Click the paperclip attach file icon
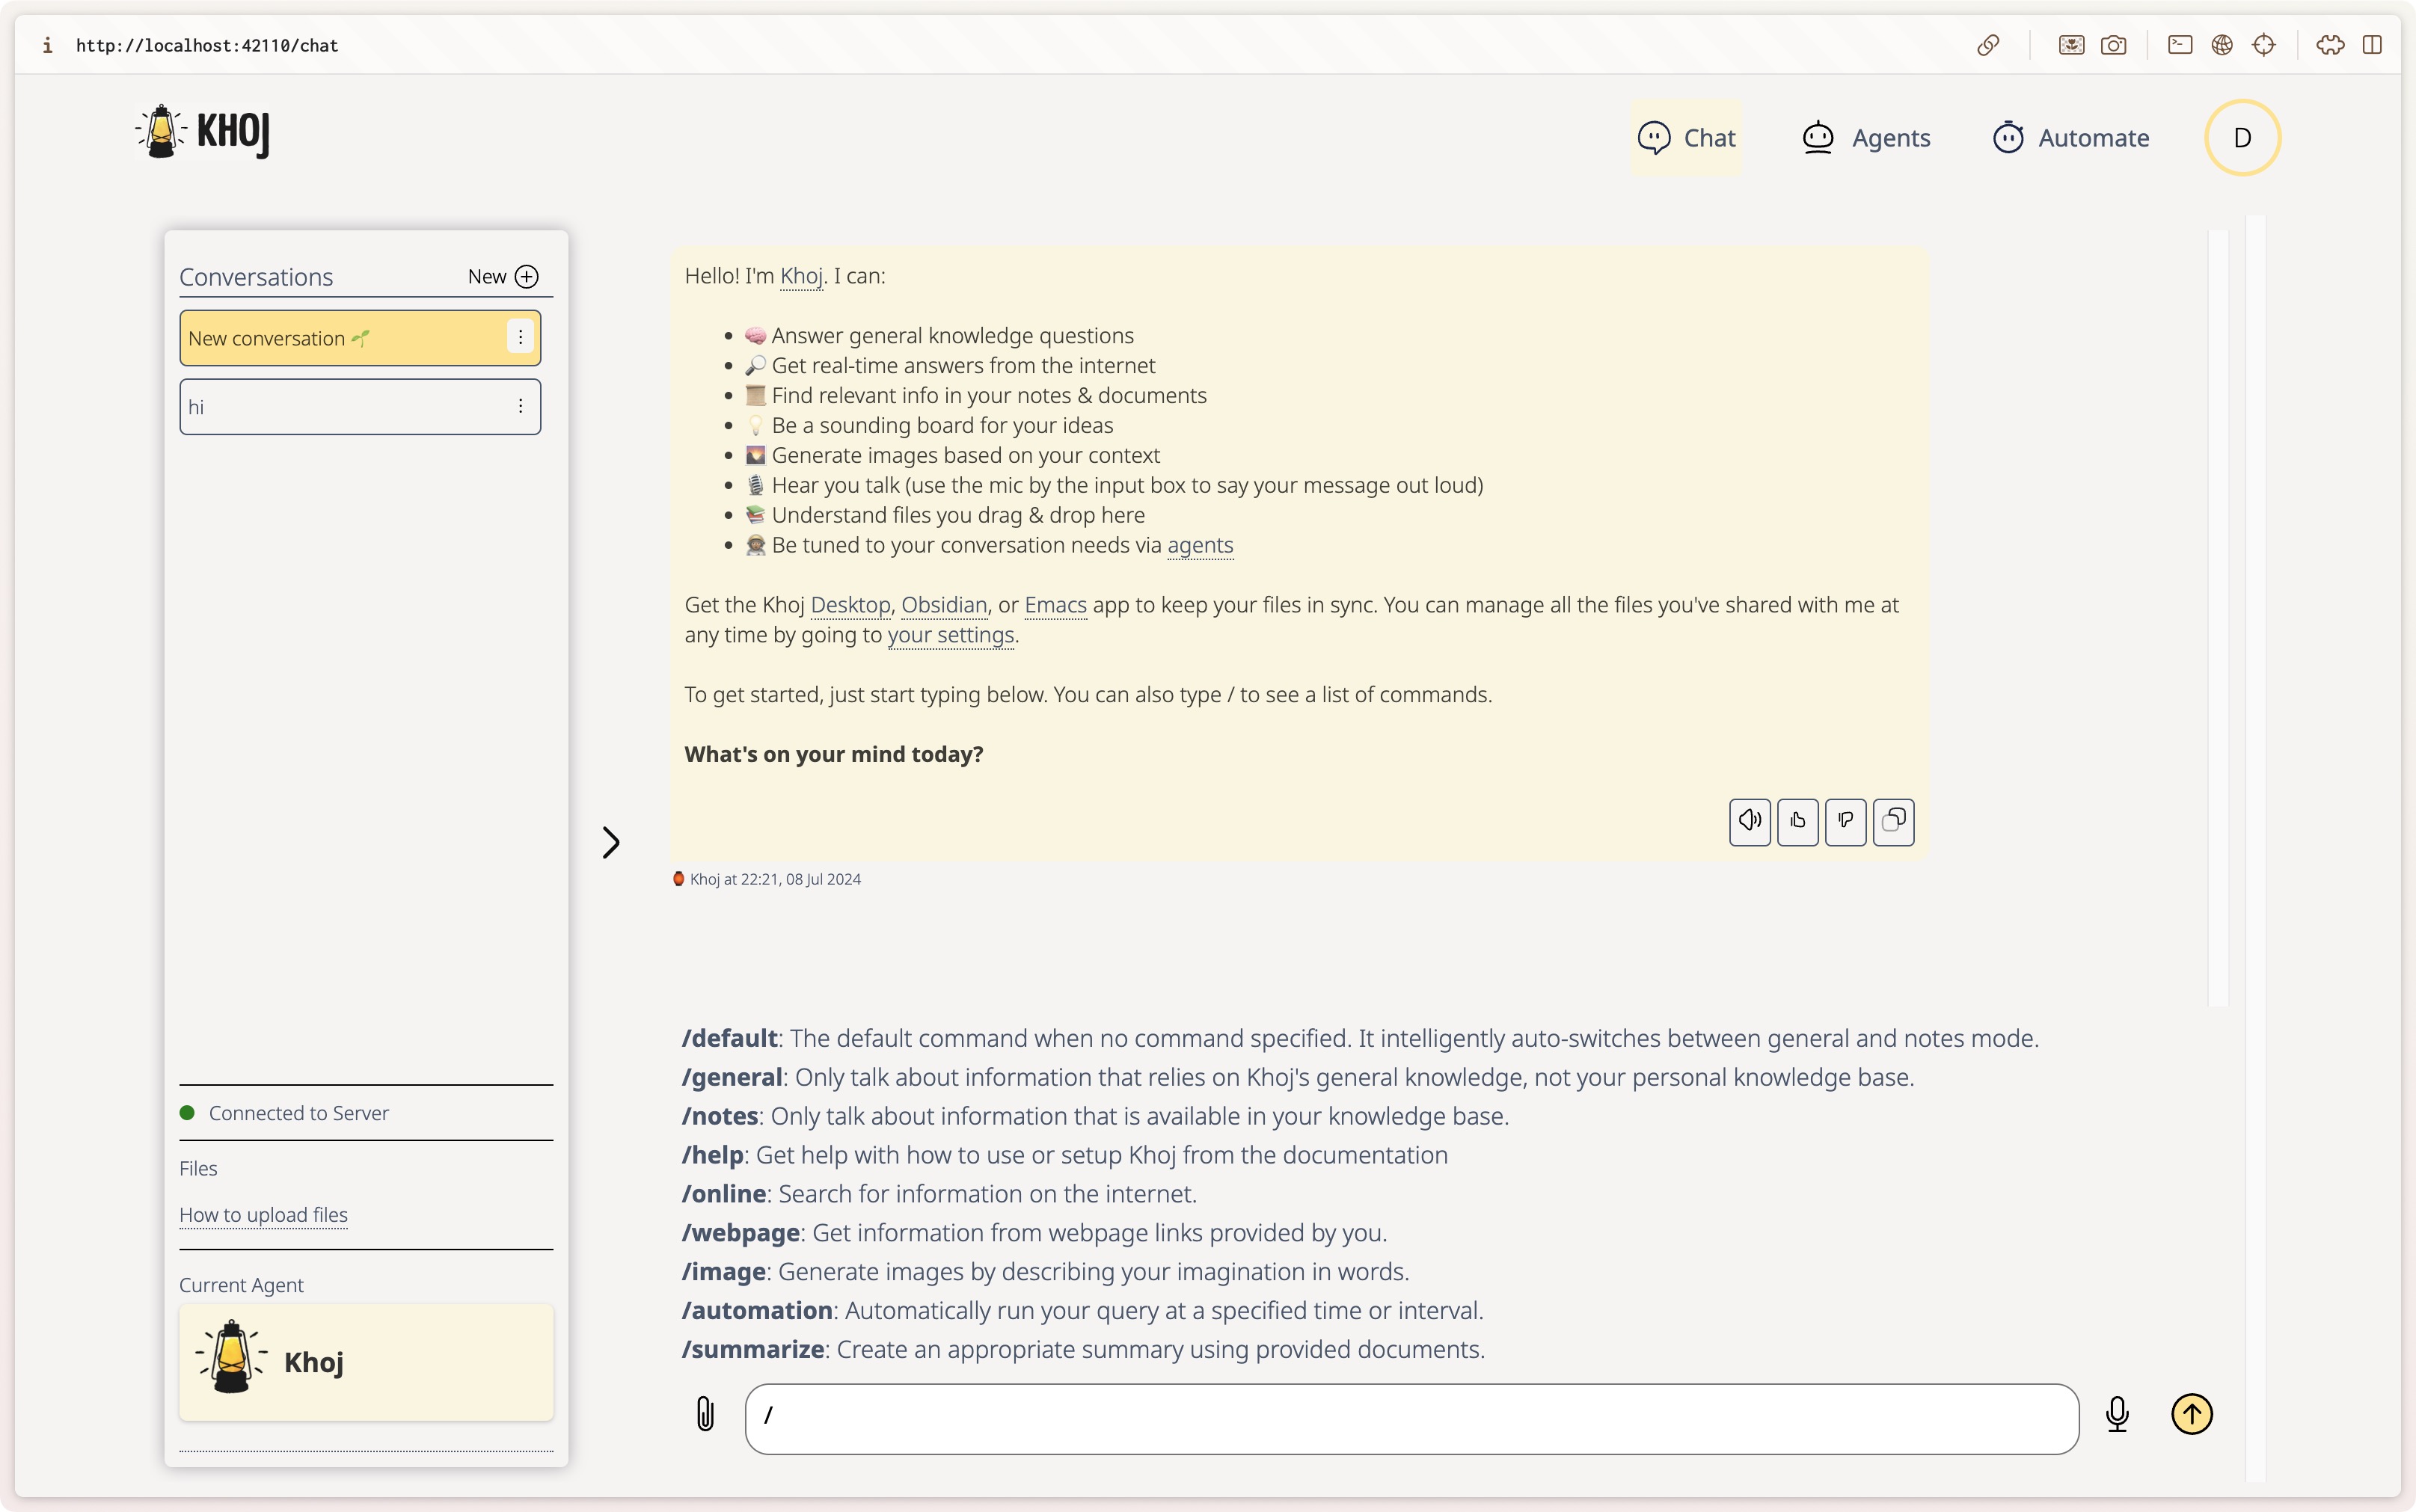The image size is (2416, 1512). pyautogui.click(x=705, y=1414)
